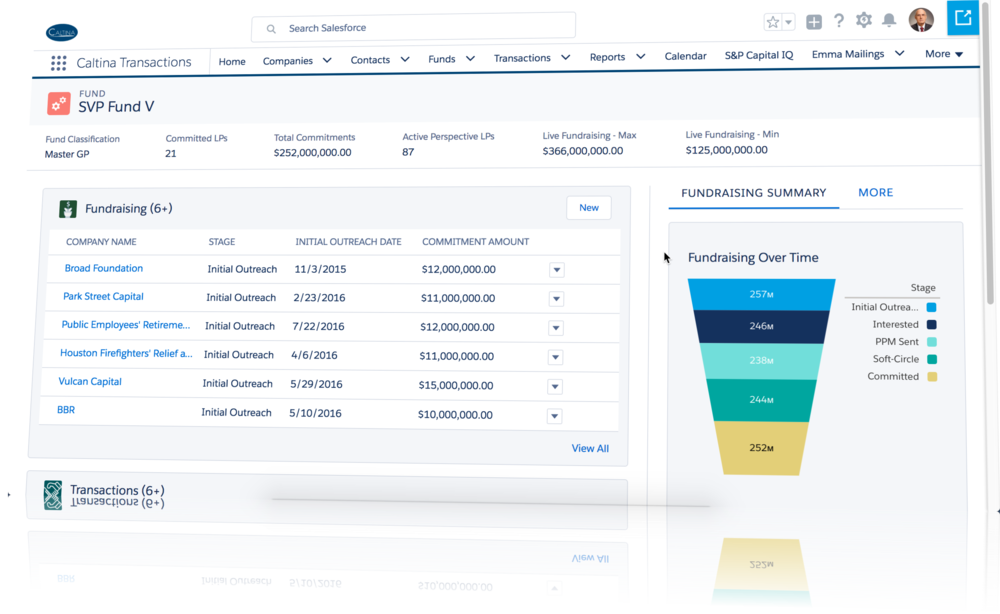Open row actions for Public Employees' Retirement
The image size is (1000, 614).
[x=555, y=328]
